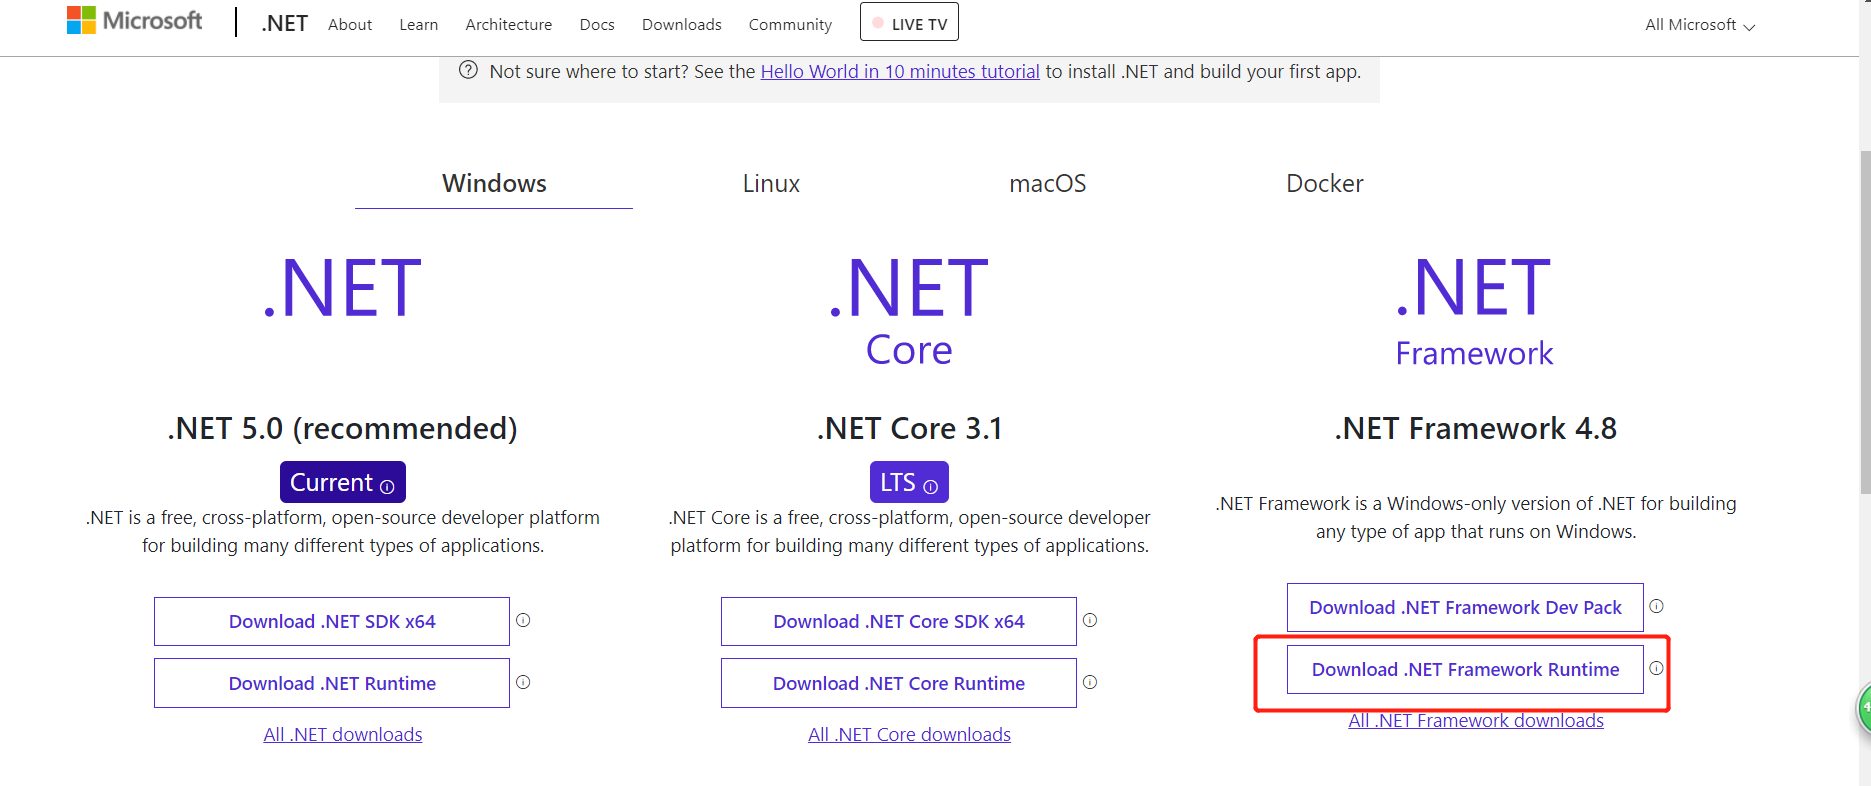Image resolution: width=1871 pixels, height=786 pixels.
Task: Switch to the macOS tab
Action: [x=1047, y=184]
